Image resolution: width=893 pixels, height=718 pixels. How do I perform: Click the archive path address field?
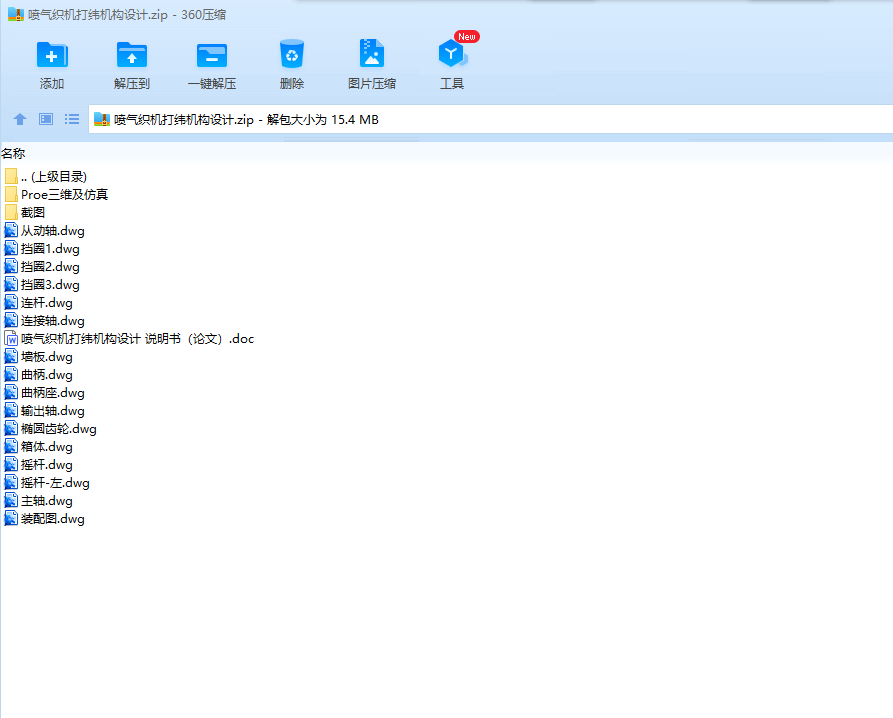point(490,120)
